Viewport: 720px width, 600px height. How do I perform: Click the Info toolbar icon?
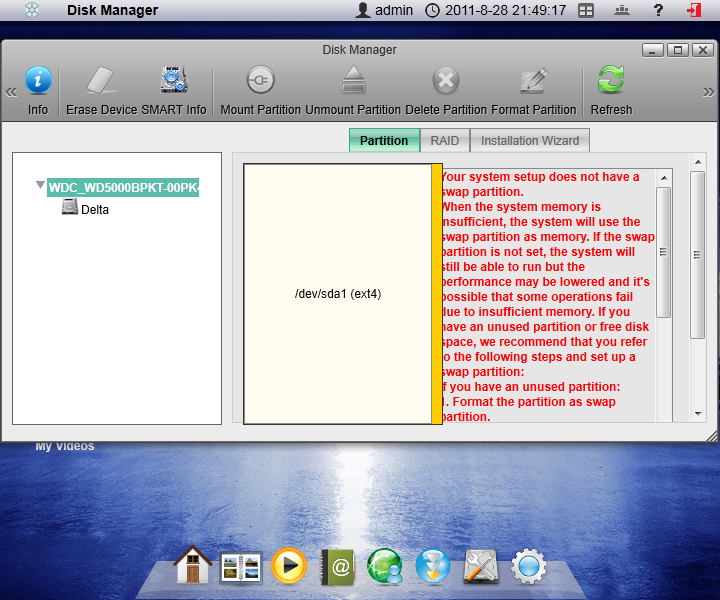click(38, 82)
